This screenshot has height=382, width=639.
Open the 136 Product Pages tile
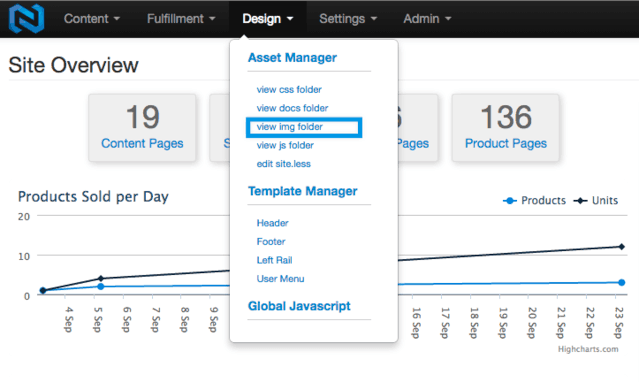pos(506,128)
